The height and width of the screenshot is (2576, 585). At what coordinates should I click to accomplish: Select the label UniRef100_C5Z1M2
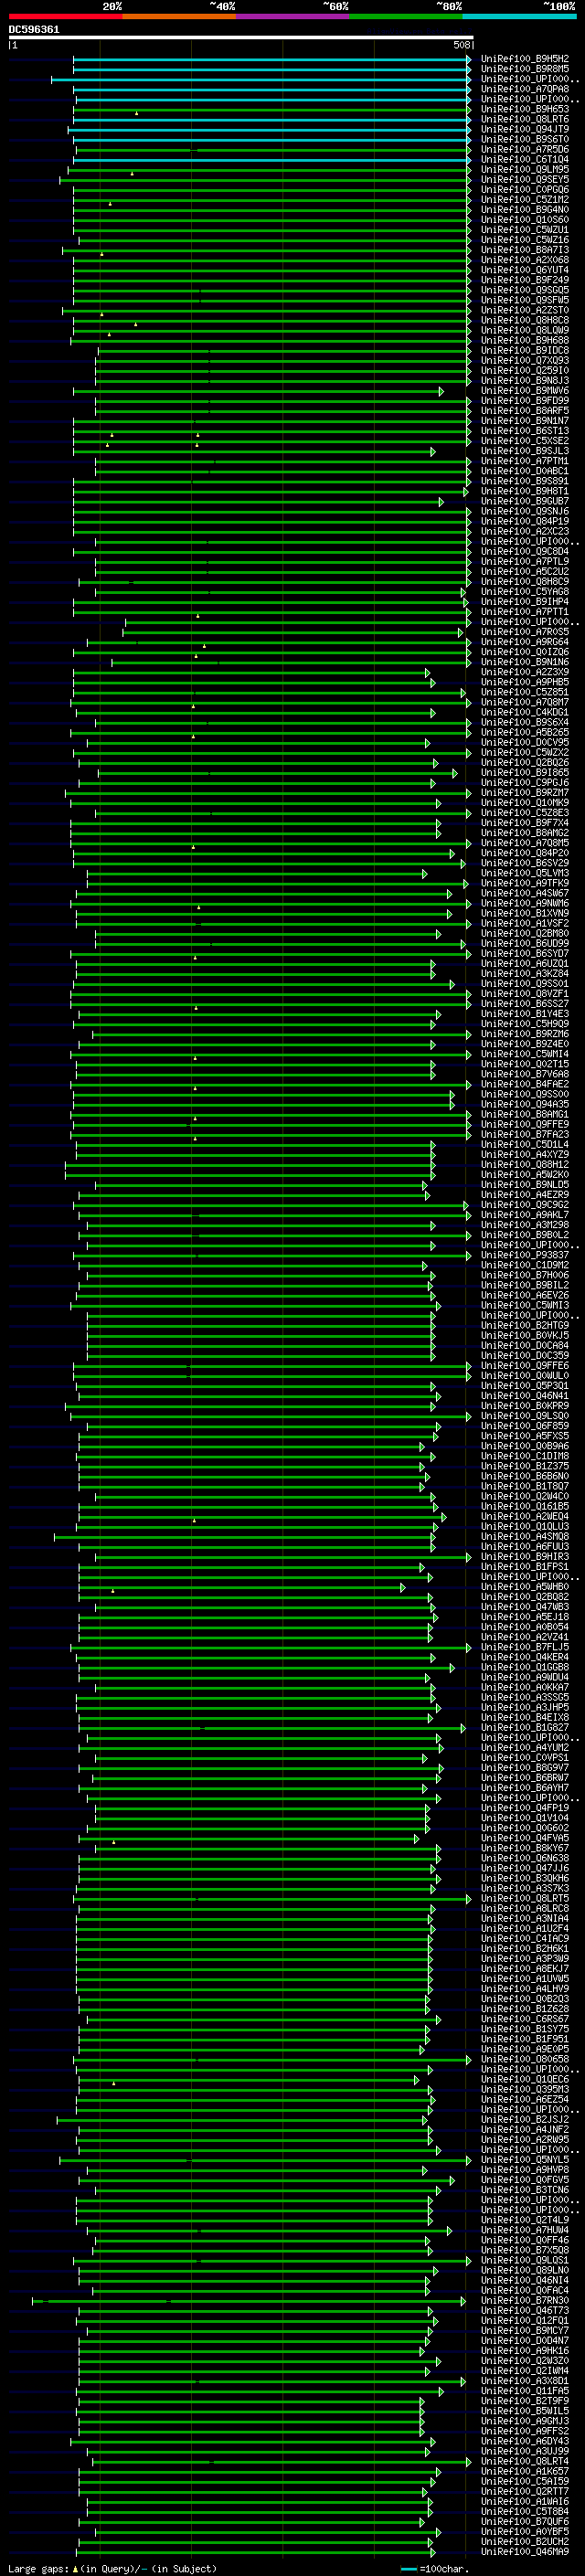click(525, 200)
